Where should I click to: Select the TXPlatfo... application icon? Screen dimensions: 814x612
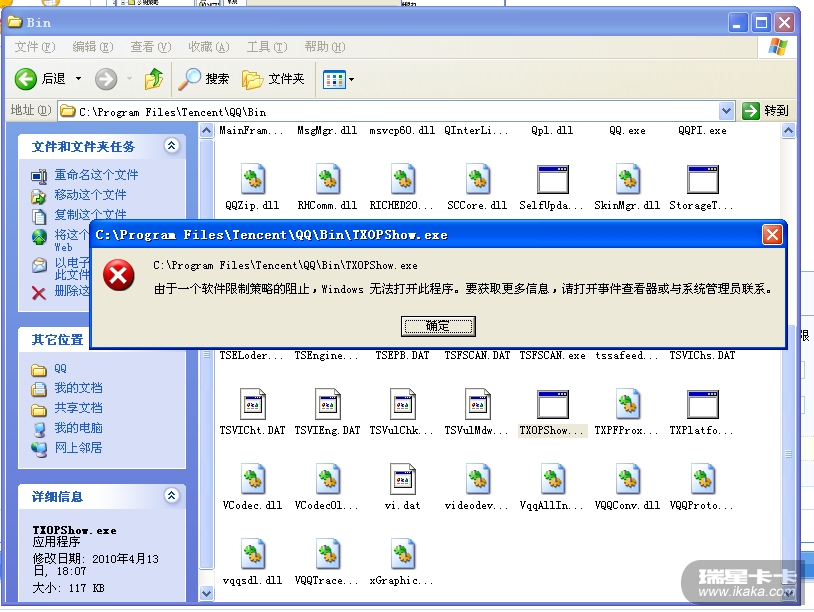pyautogui.click(x=702, y=404)
